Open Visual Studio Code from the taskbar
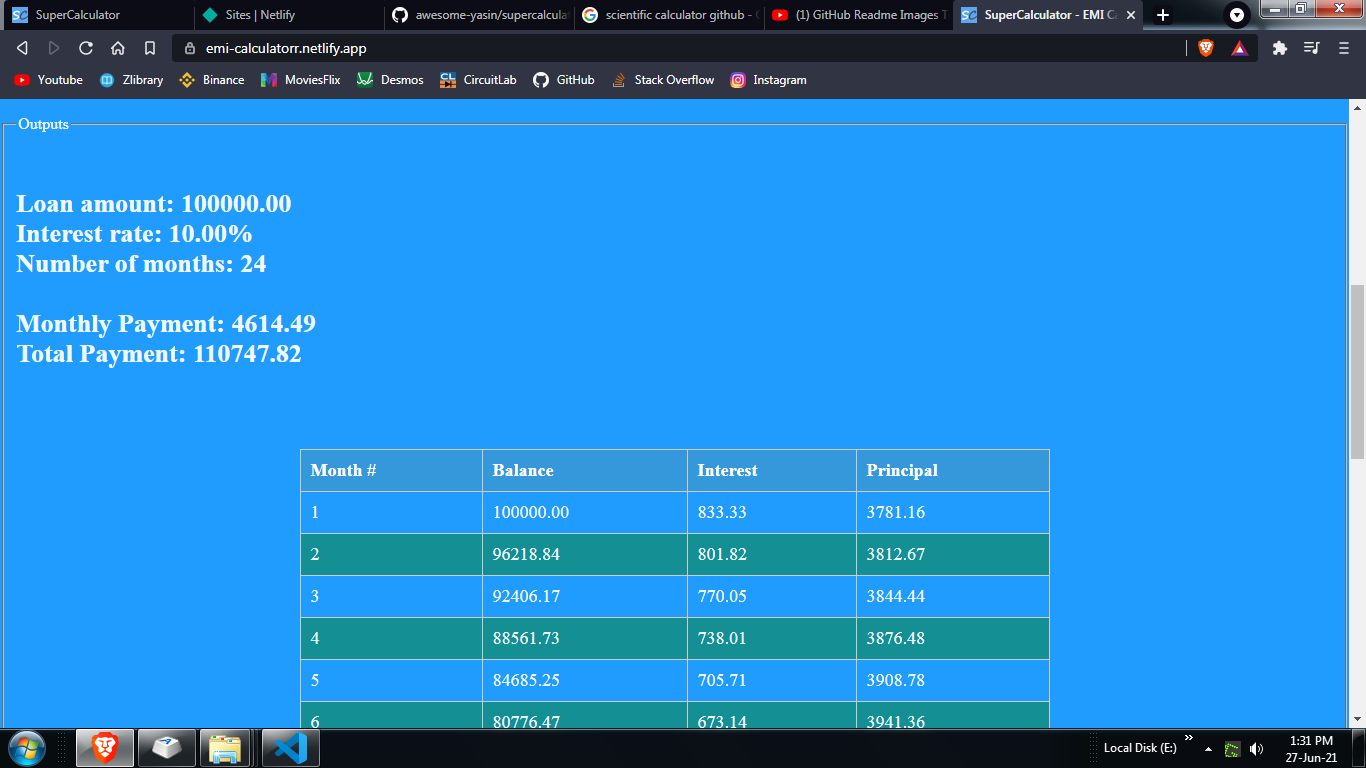Screen dimensions: 1366x768 tap(290, 748)
